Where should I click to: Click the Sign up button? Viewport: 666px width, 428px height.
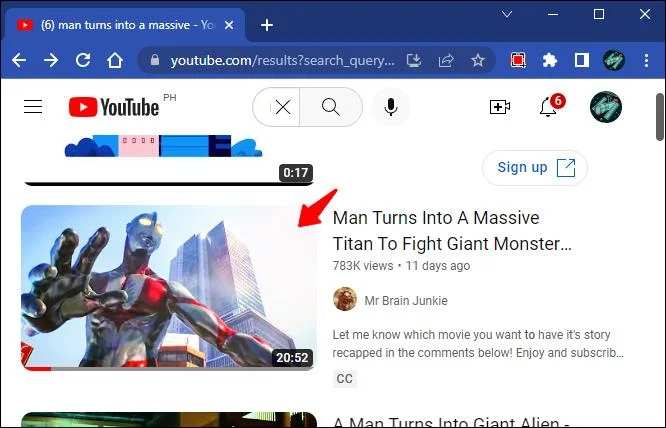coord(535,168)
